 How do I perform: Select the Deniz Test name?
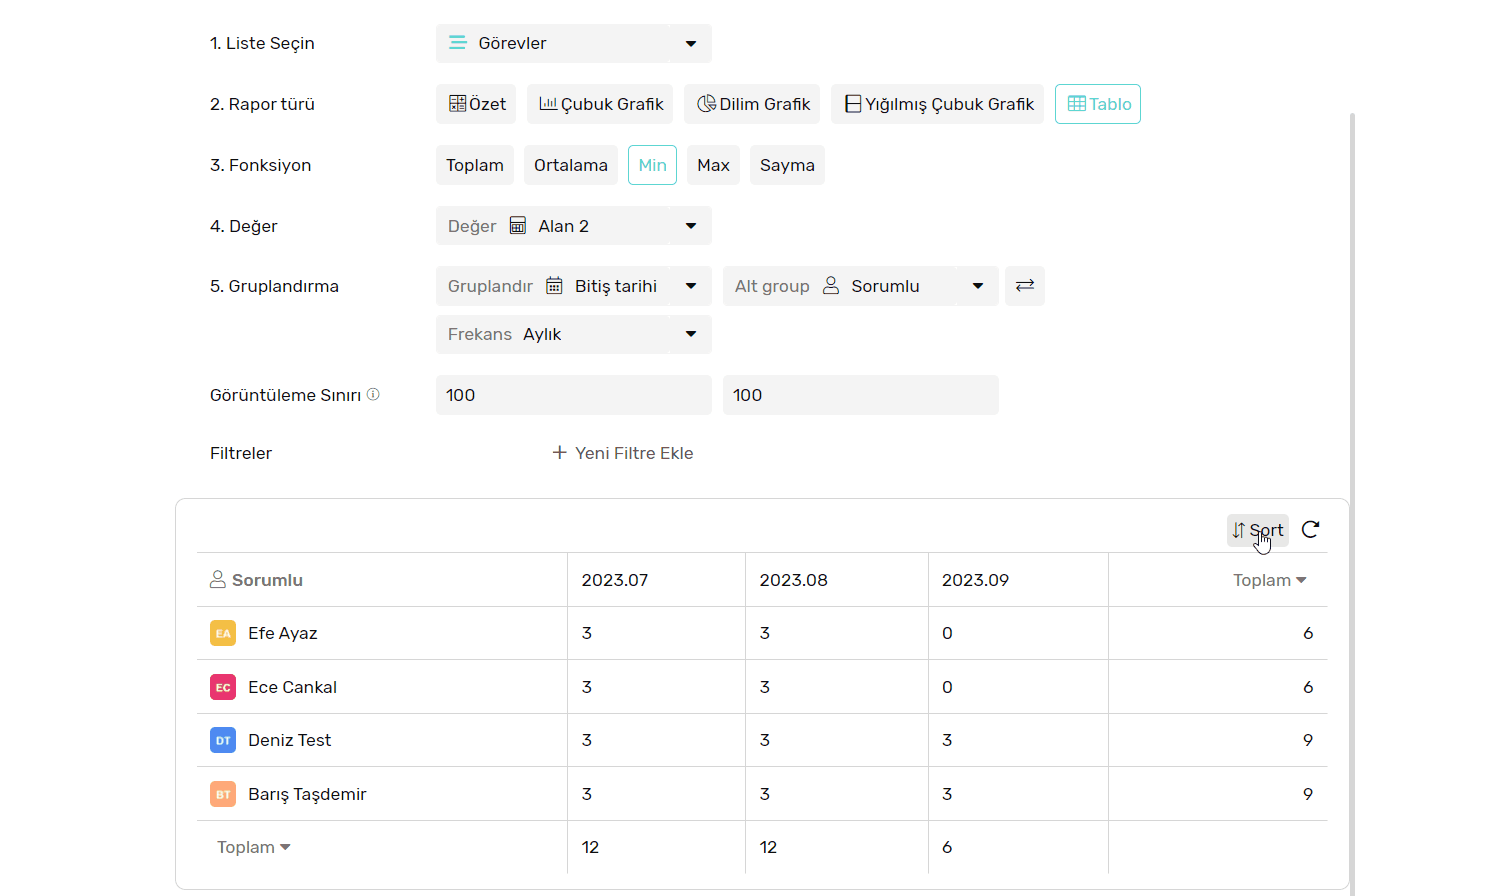pos(290,740)
